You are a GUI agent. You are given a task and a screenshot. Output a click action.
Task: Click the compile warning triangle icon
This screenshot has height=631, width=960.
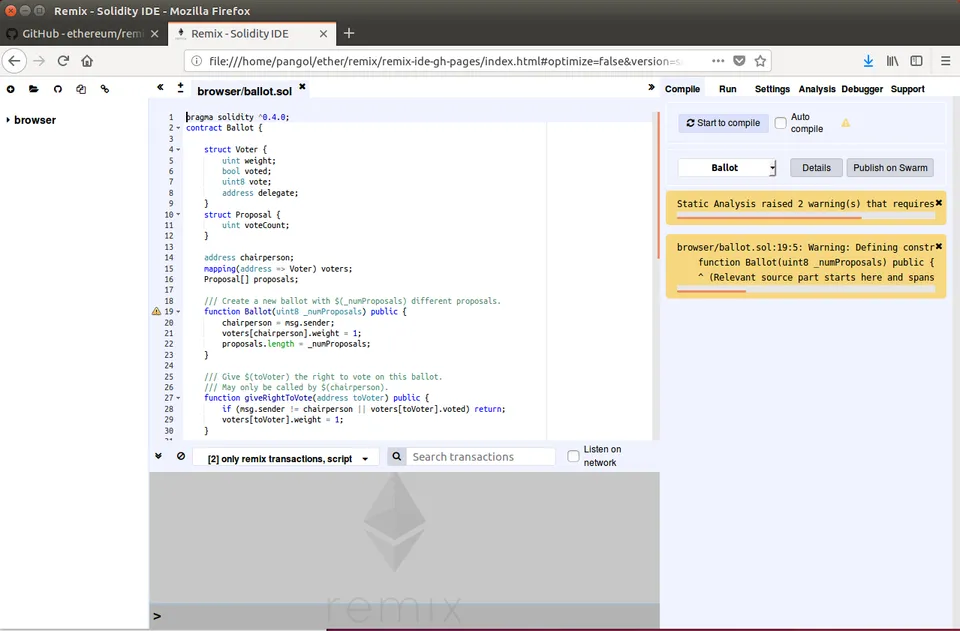click(846, 123)
